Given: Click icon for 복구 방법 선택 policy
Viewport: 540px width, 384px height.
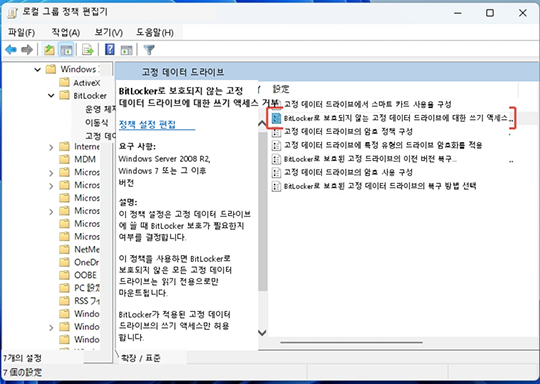Looking at the screenshot, I should [x=276, y=186].
